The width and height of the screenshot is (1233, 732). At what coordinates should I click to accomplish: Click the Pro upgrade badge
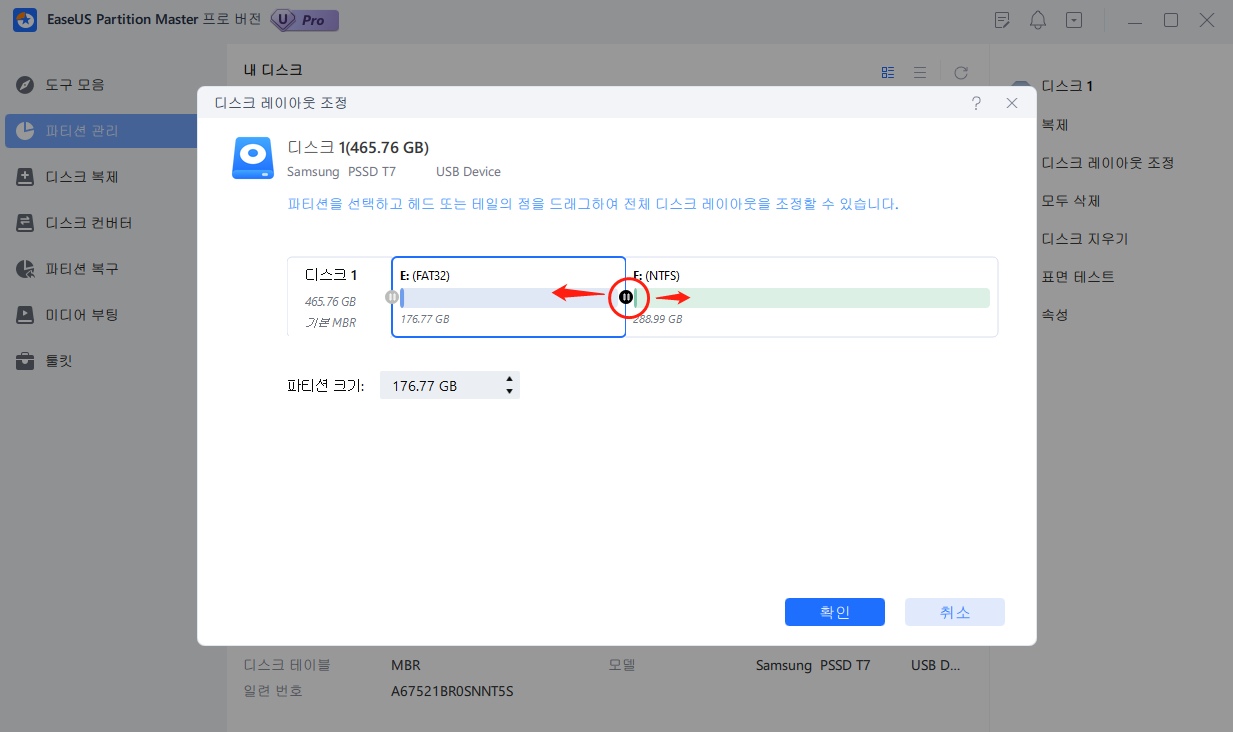click(x=305, y=20)
